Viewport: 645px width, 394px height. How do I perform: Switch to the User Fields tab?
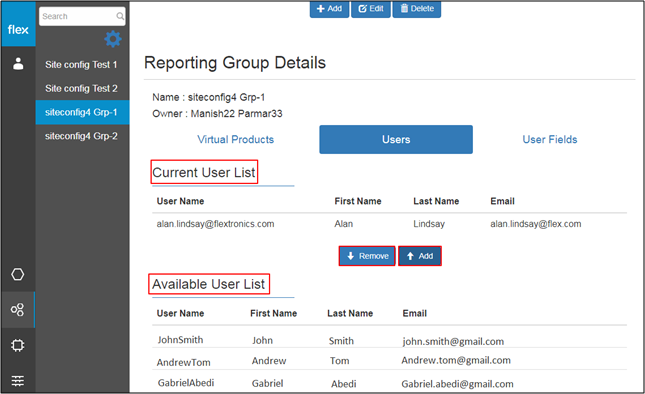coord(550,139)
